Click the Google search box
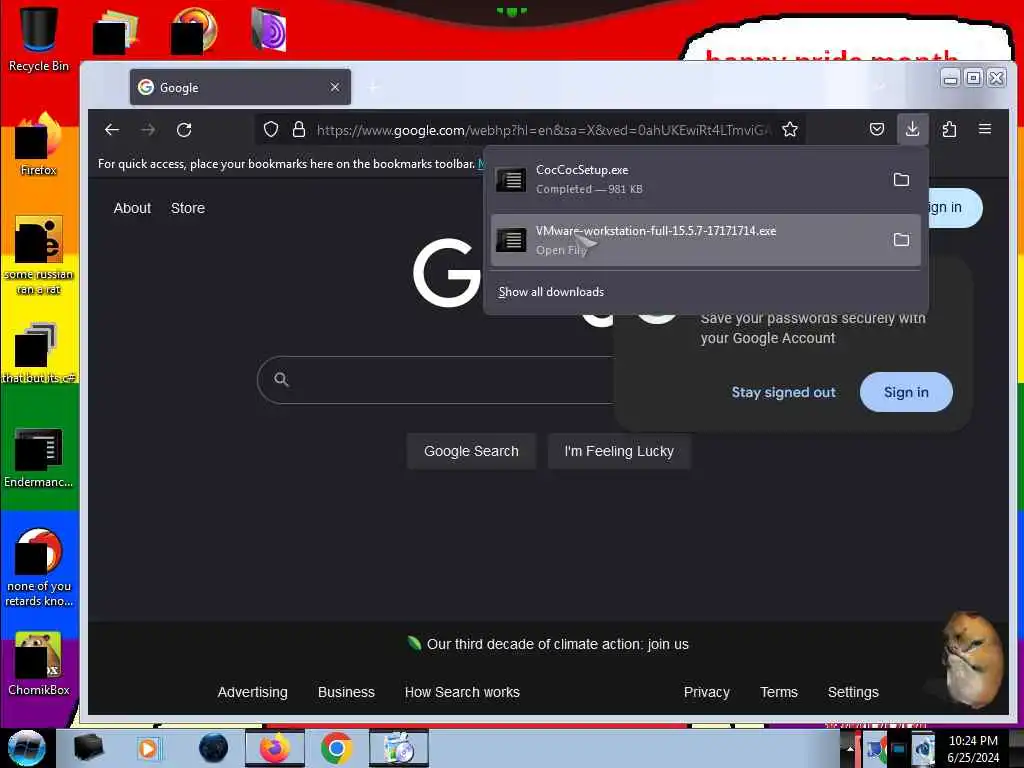 coord(436,380)
